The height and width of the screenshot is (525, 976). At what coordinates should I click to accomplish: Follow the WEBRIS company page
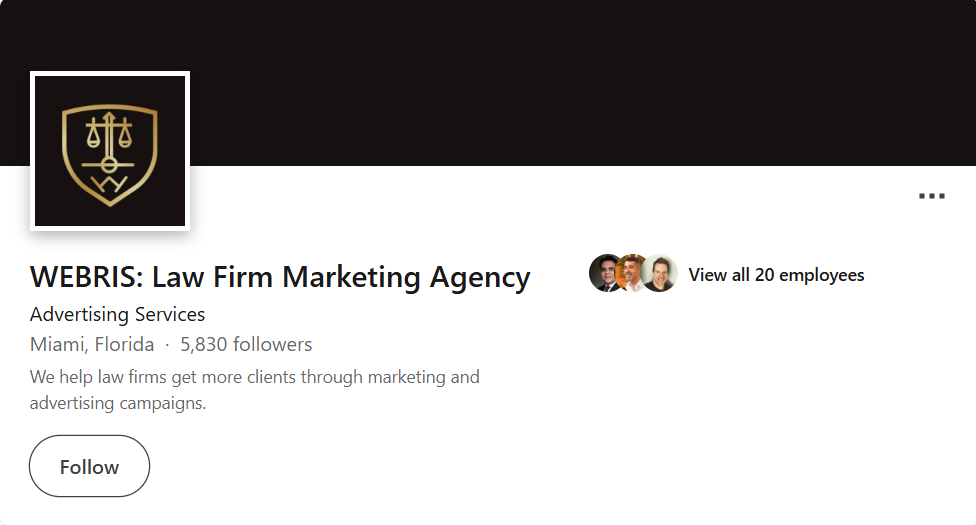click(89, 466)
